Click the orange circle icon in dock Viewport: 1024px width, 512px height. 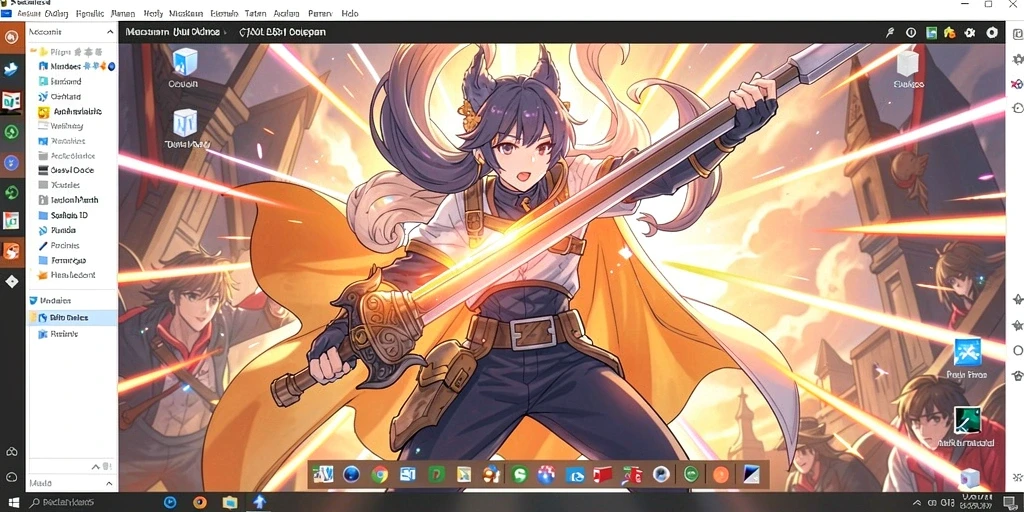click(x=720, y=474)
